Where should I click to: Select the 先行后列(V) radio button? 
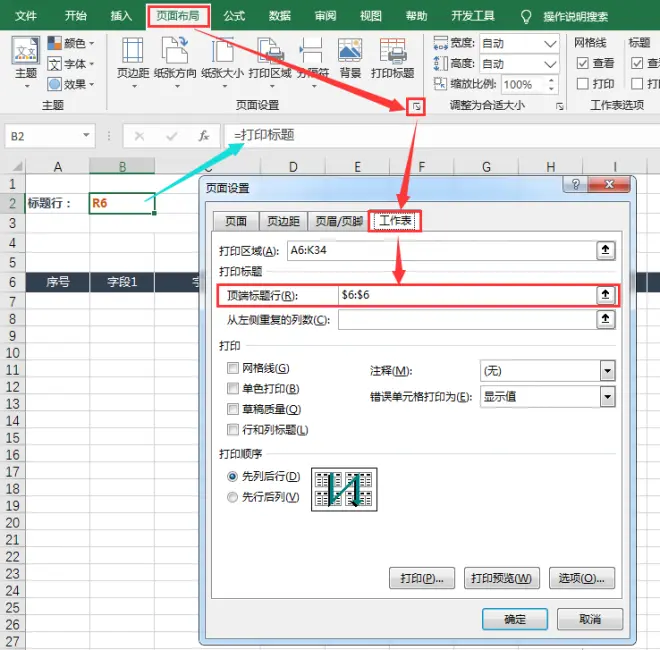(232, 497)
